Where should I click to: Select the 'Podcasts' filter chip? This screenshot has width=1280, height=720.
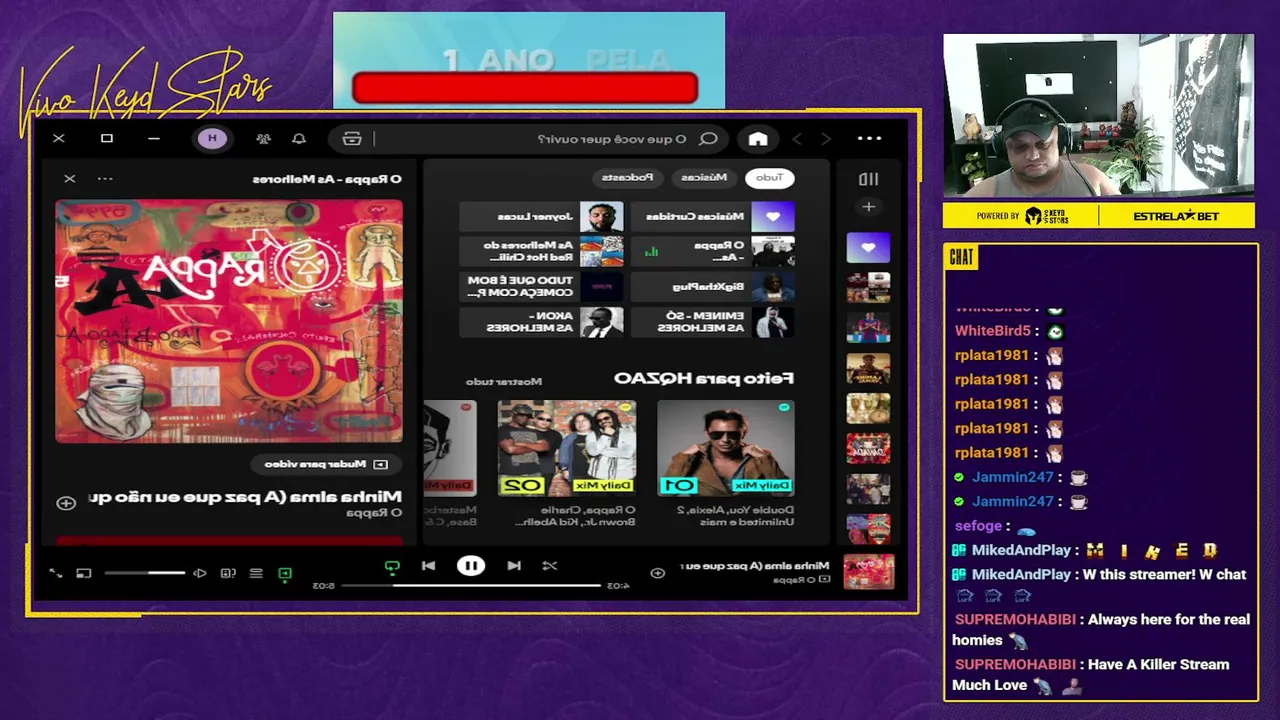click(x=627, y=178)
